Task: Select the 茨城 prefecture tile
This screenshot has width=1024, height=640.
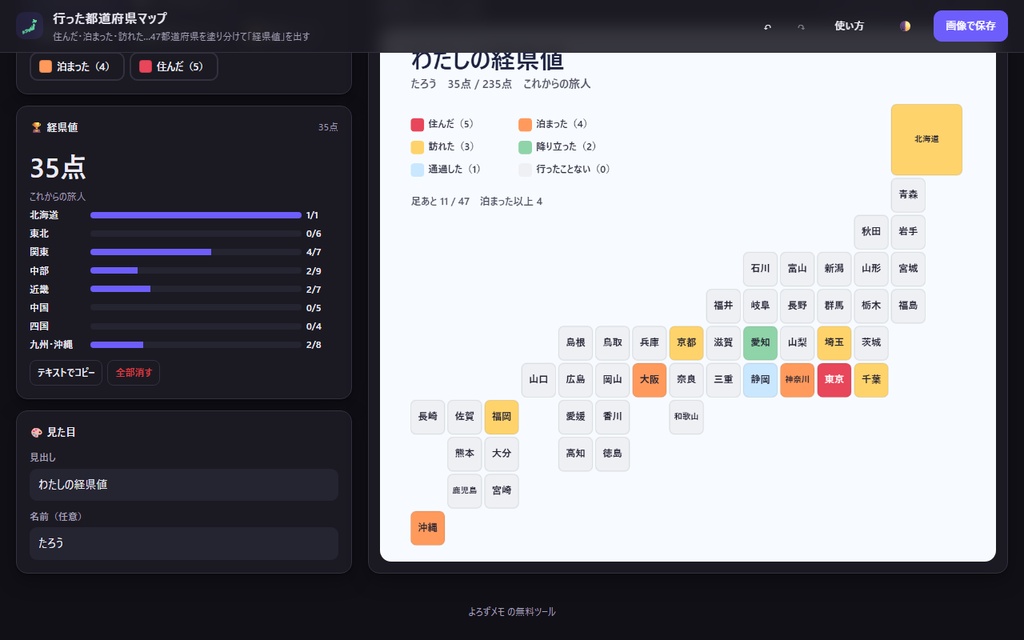Action: point(871,343)
